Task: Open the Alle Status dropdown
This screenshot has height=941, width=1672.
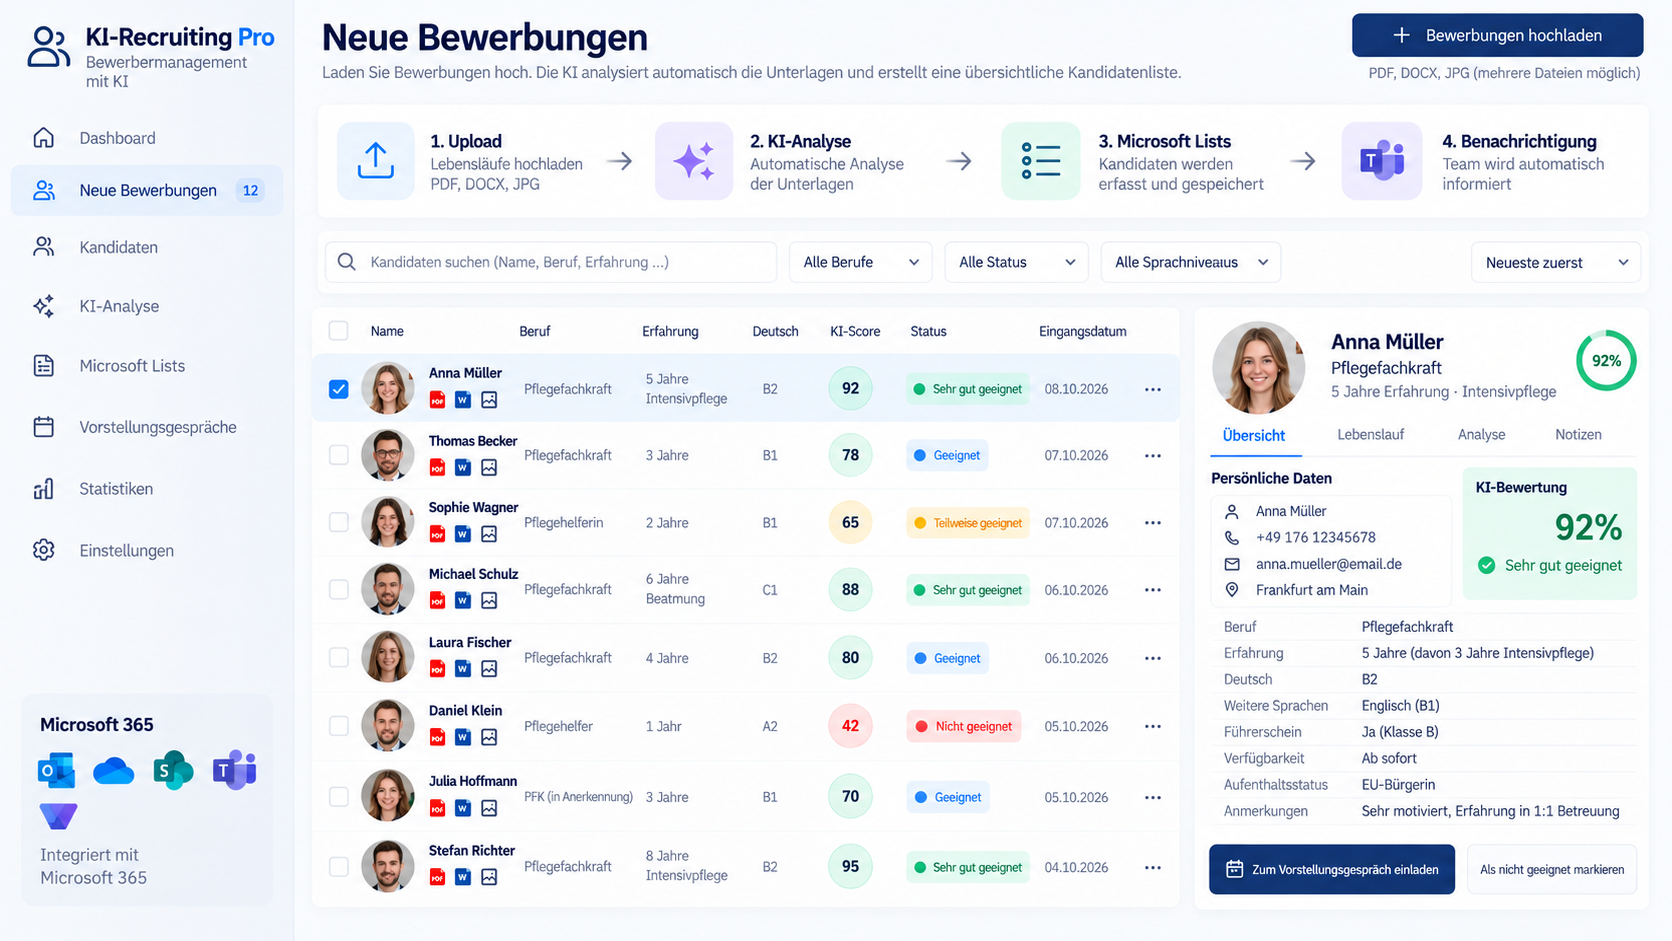Action: click(1016, 262)
